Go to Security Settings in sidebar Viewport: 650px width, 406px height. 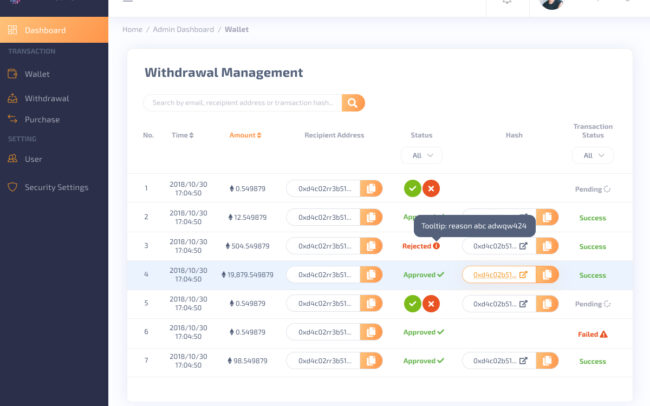tap(56, 187)
